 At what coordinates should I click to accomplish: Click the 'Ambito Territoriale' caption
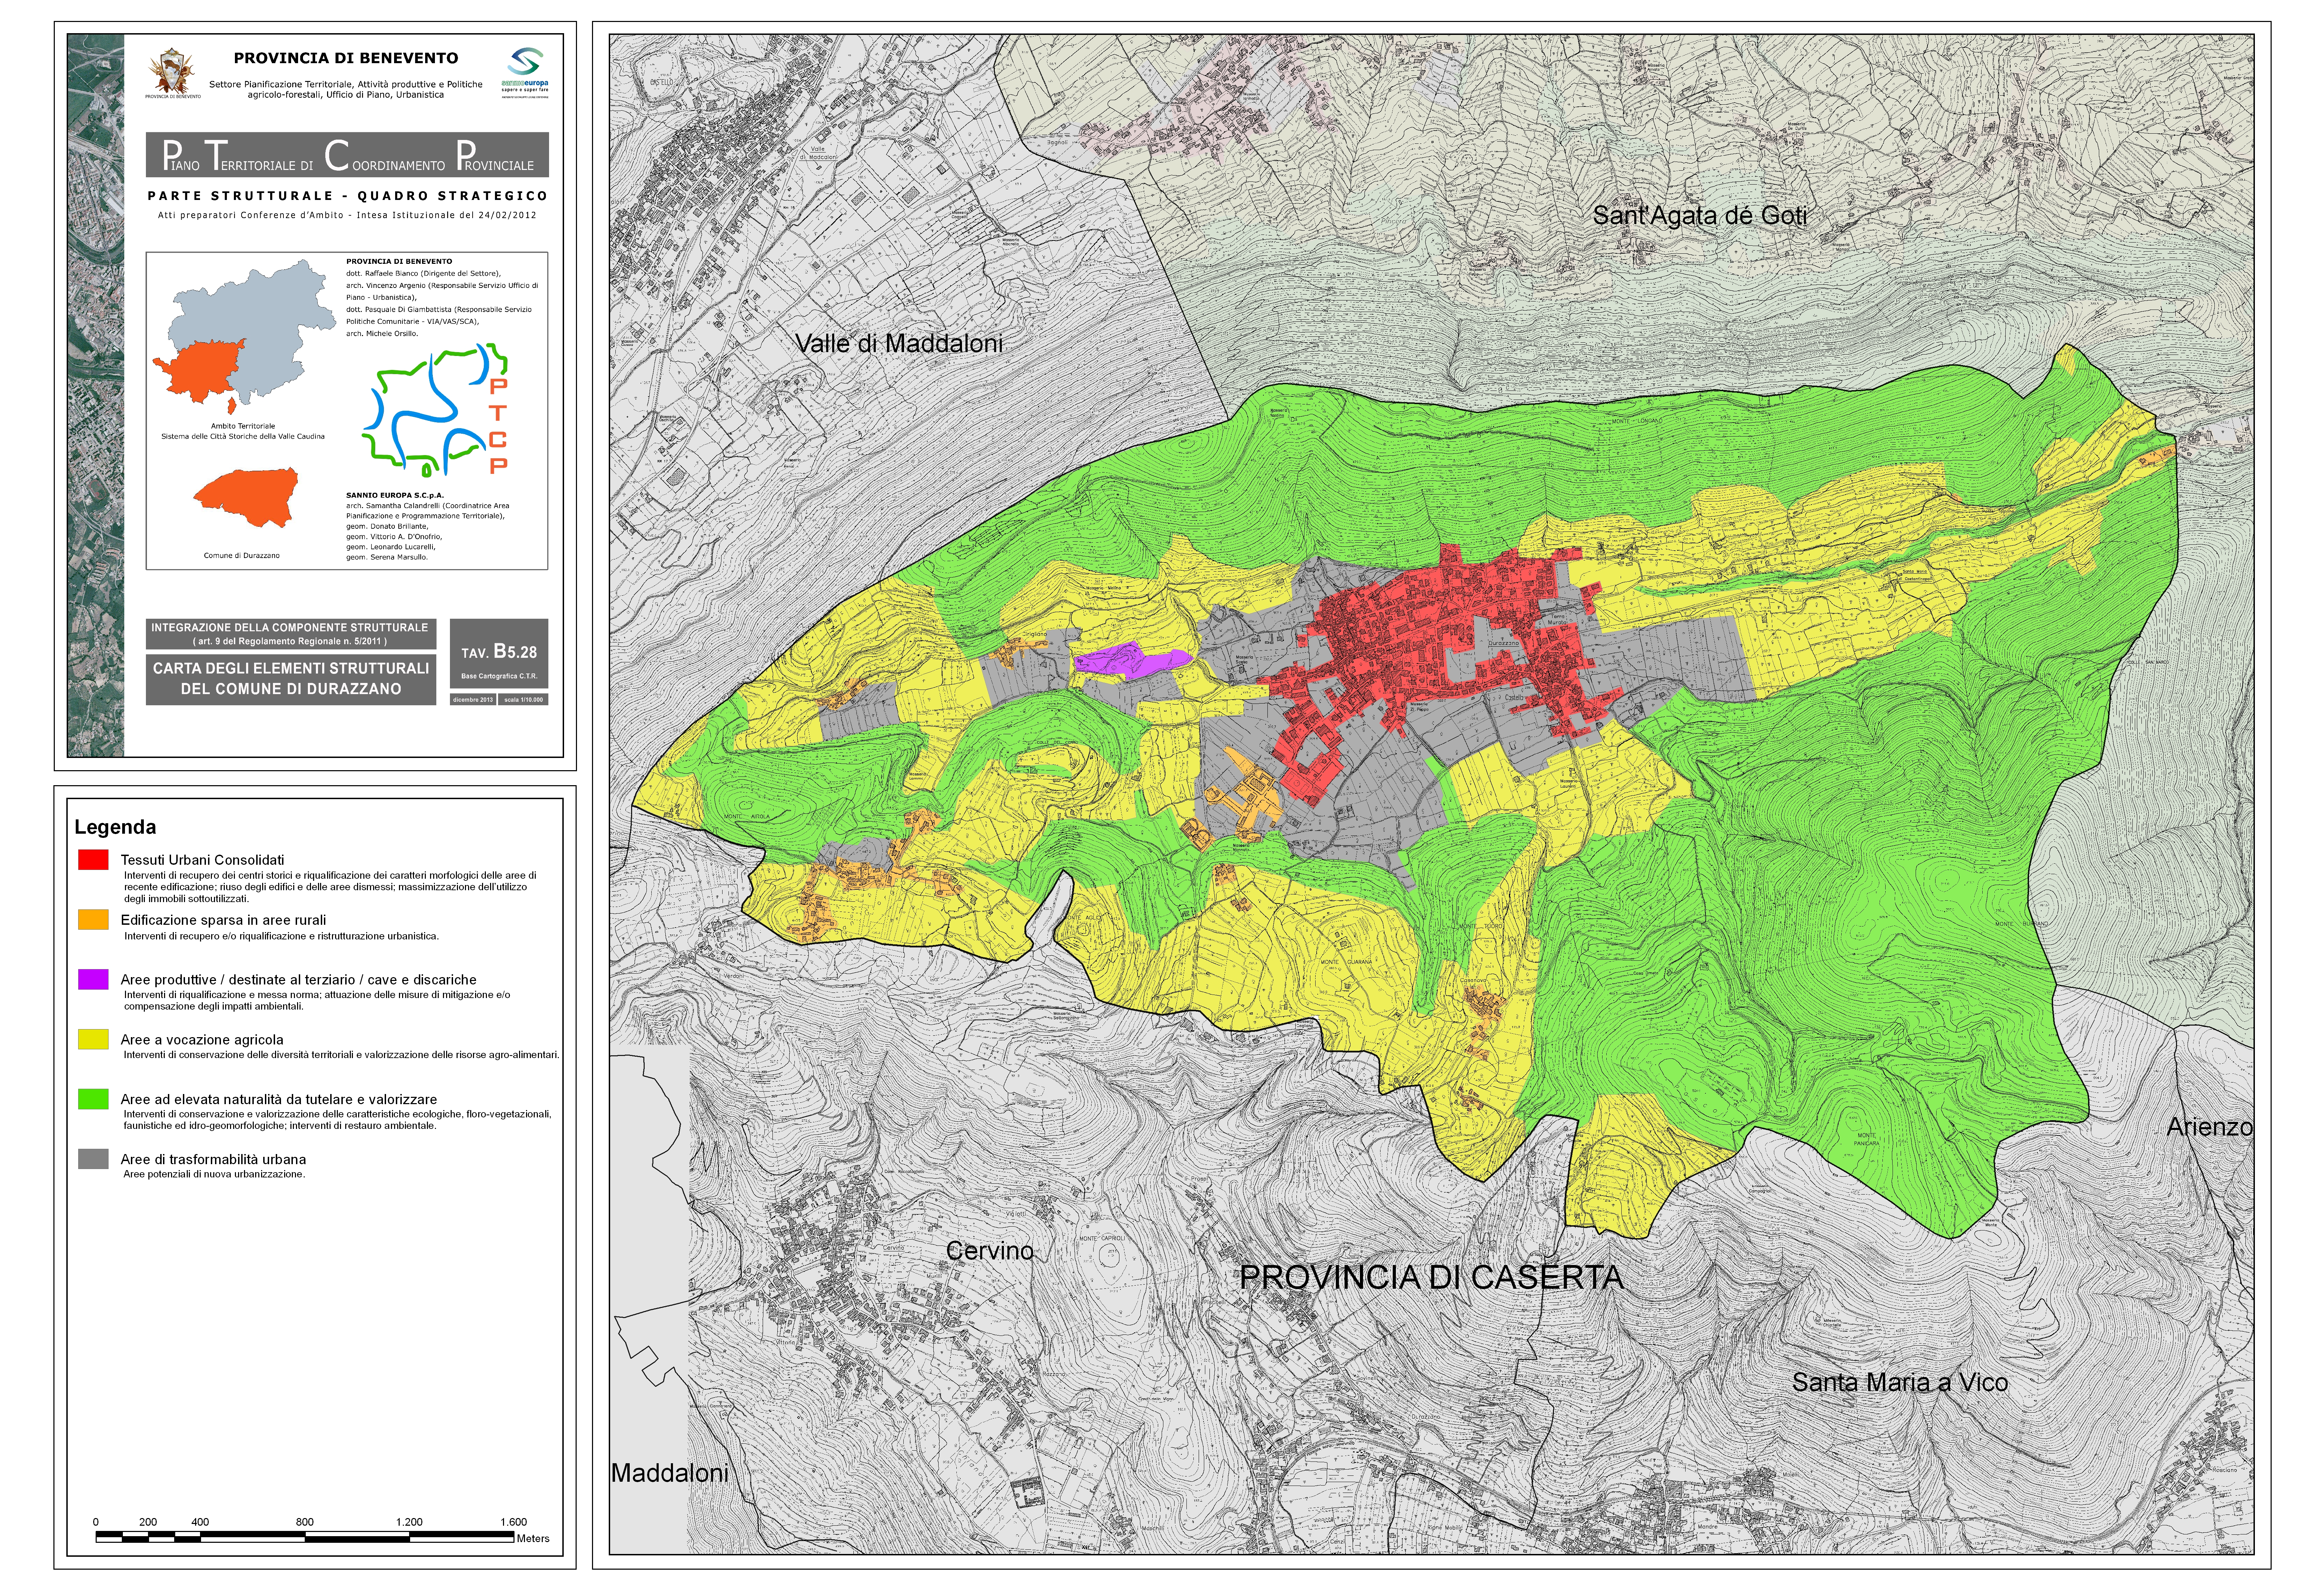tap(243, 426)
